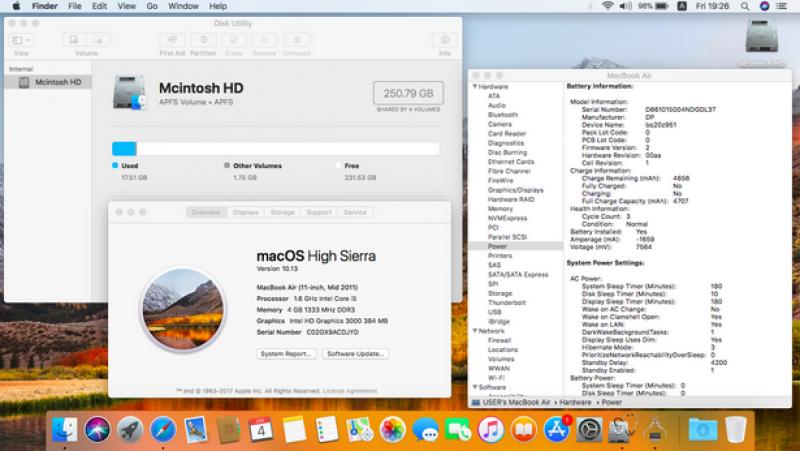The width and height of the screenshot is (800, 451).
Task: Open Downloads folder in Dock
Action: pos(703,430)
